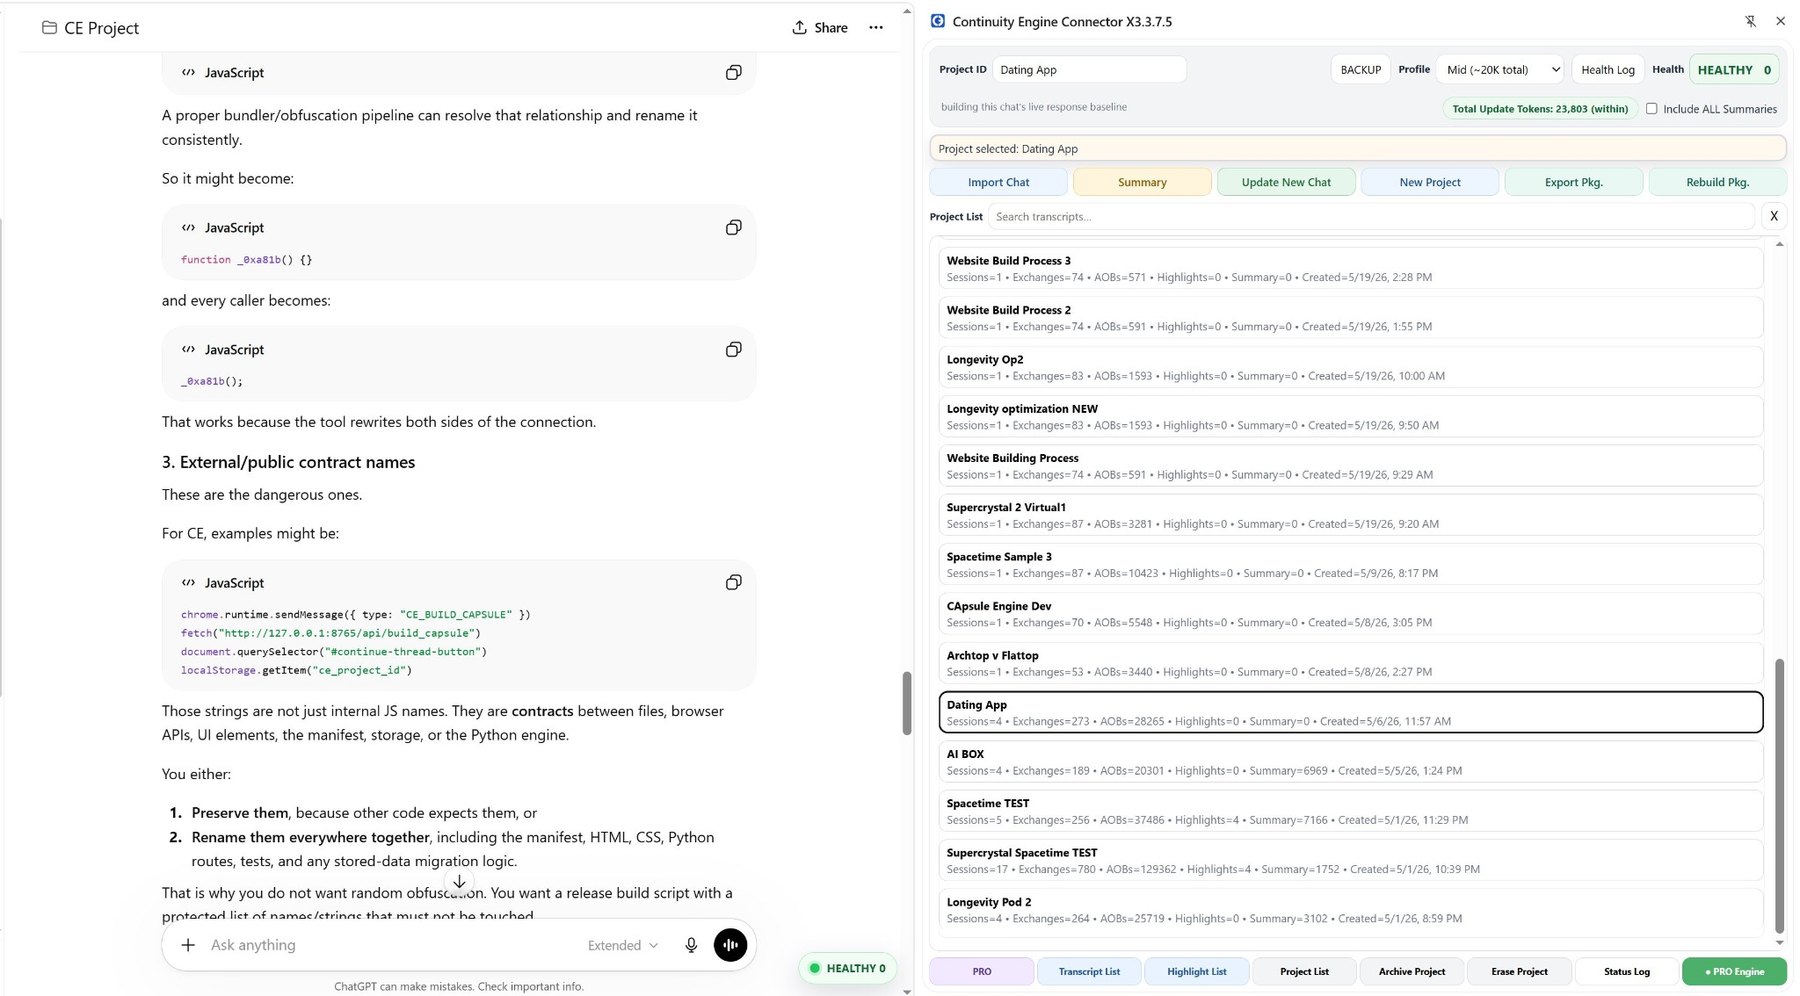Image resolution: width=1800 pixels, height=996 pixels.
Task: Click the ChatGPT conversation scrollbar thumb
Action: tap(907, 703)
